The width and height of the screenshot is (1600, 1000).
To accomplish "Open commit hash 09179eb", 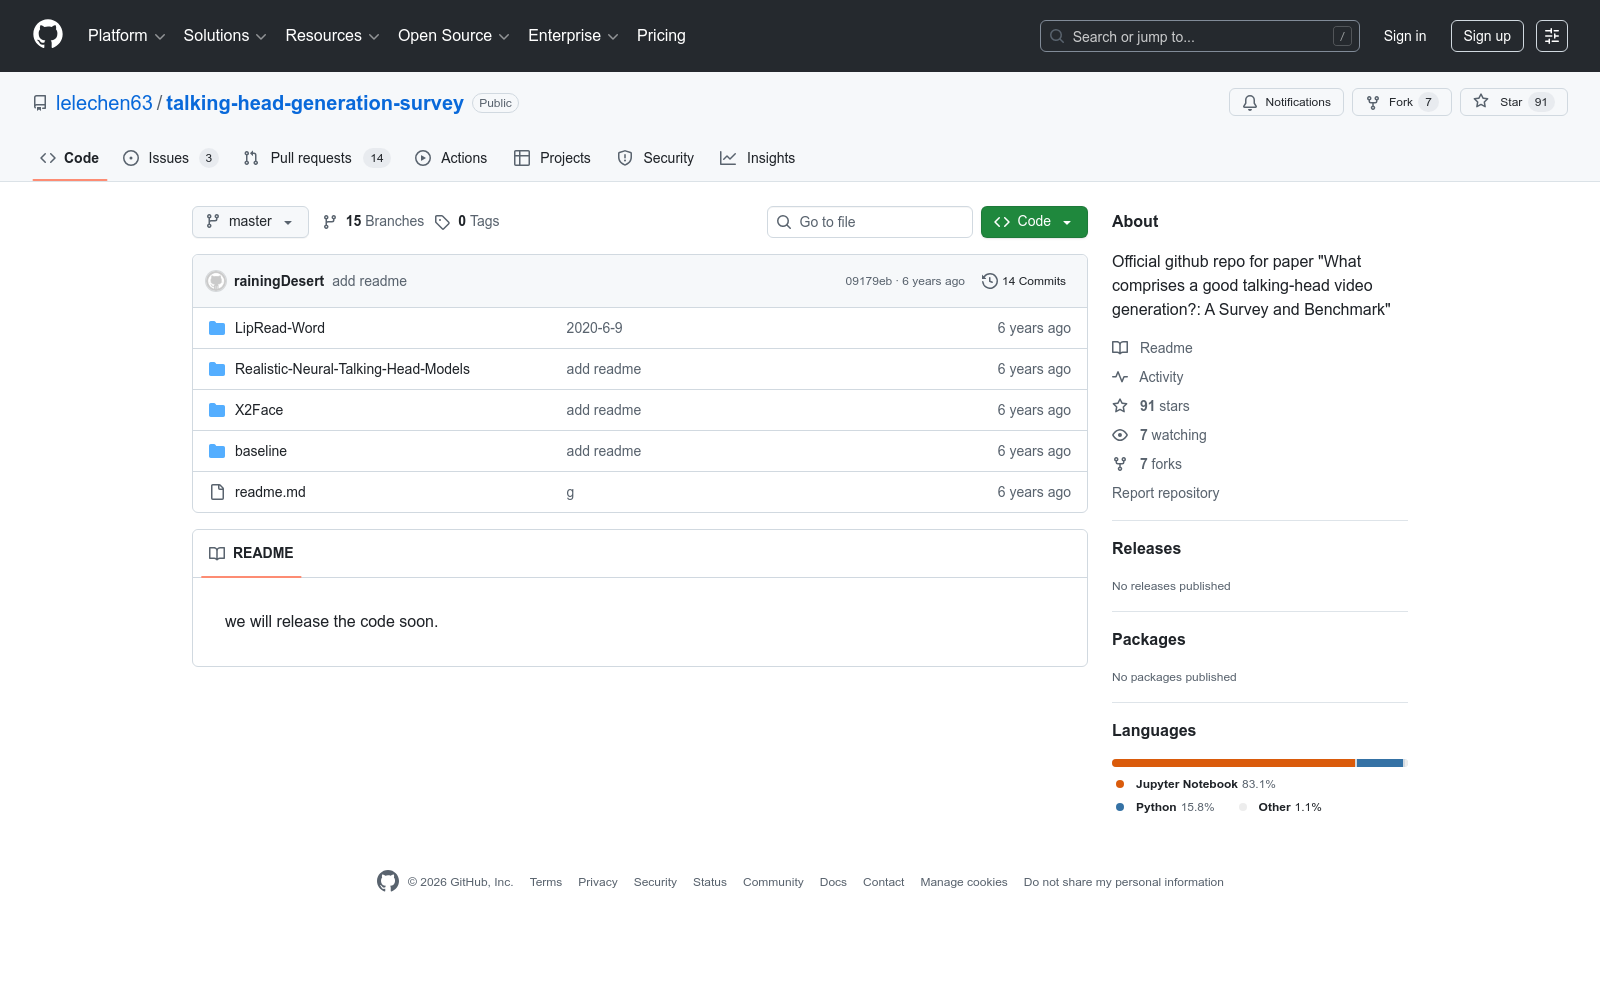I will (868, 281).
